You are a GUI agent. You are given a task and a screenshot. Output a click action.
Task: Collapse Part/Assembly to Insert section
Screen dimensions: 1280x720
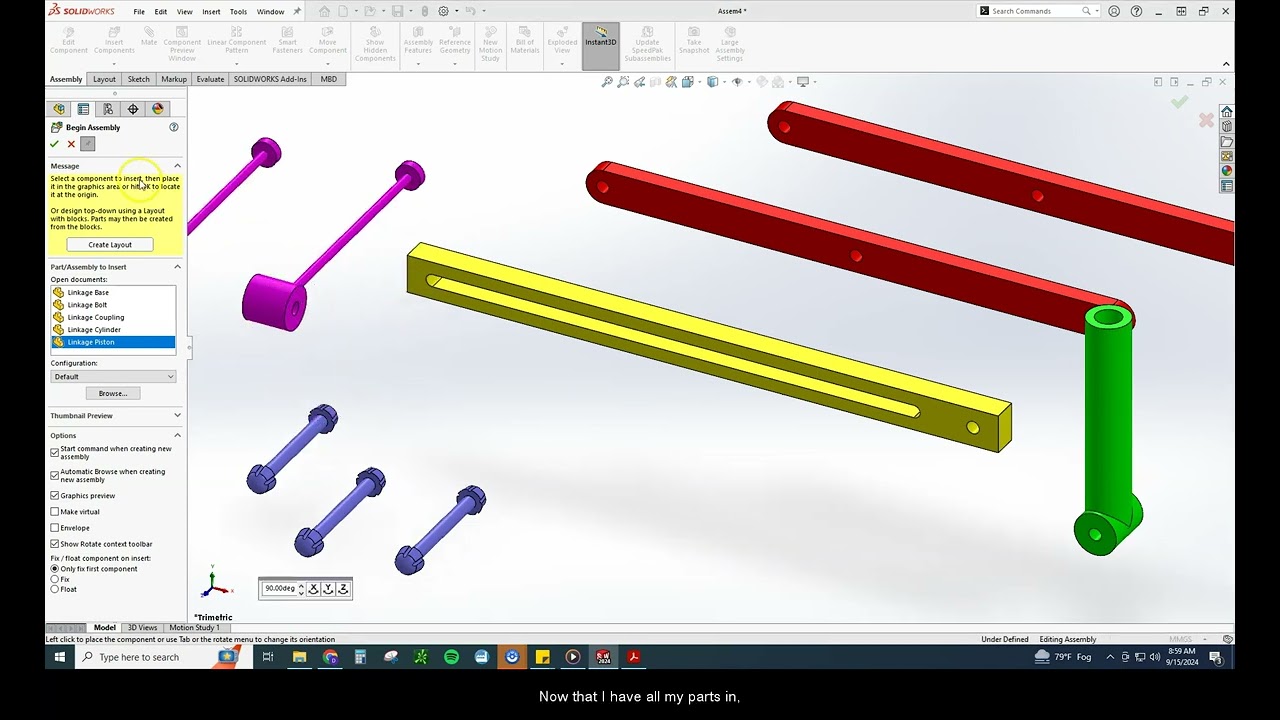click(177, 267)
